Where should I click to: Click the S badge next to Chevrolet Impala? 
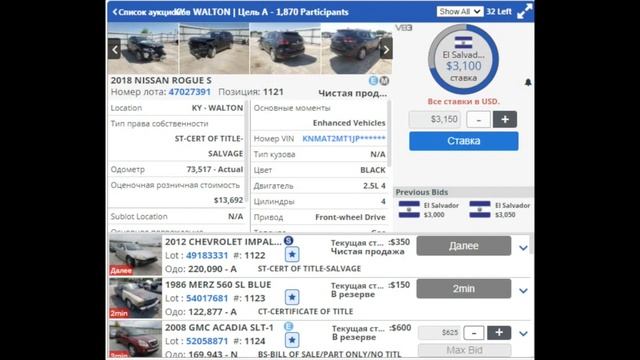click(289, 241)
